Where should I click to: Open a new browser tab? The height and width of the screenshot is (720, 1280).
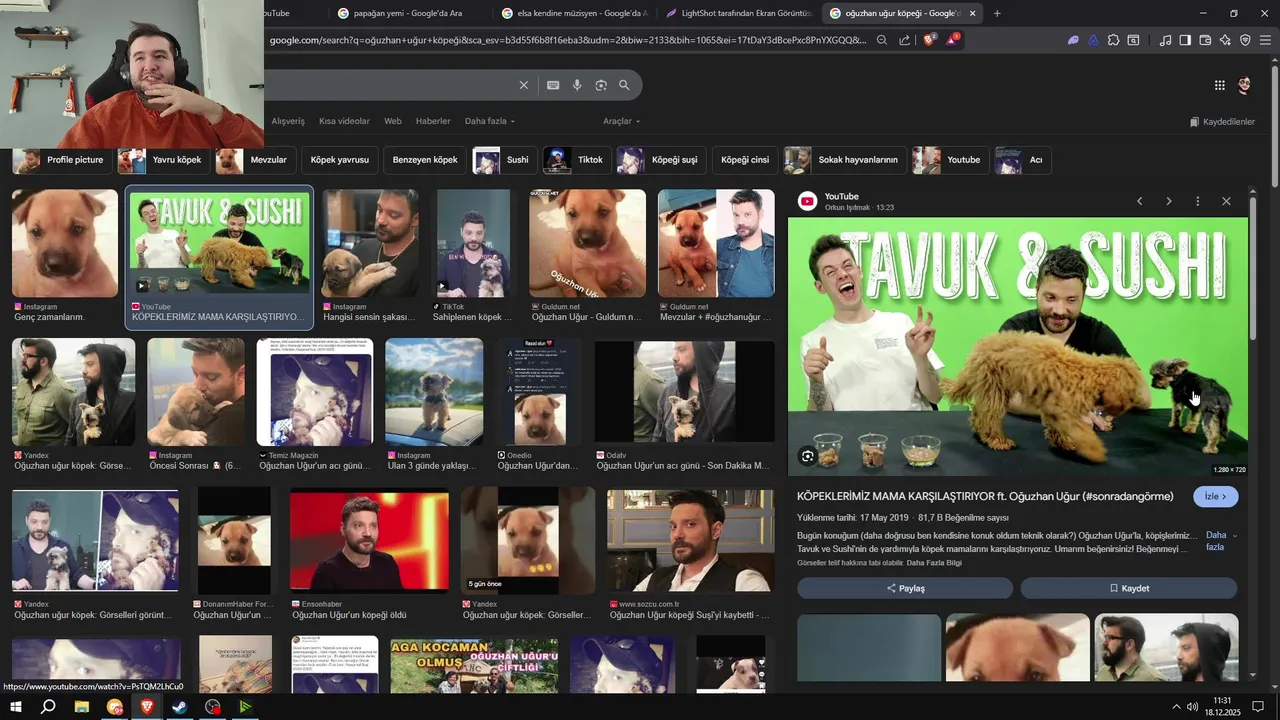997,13
